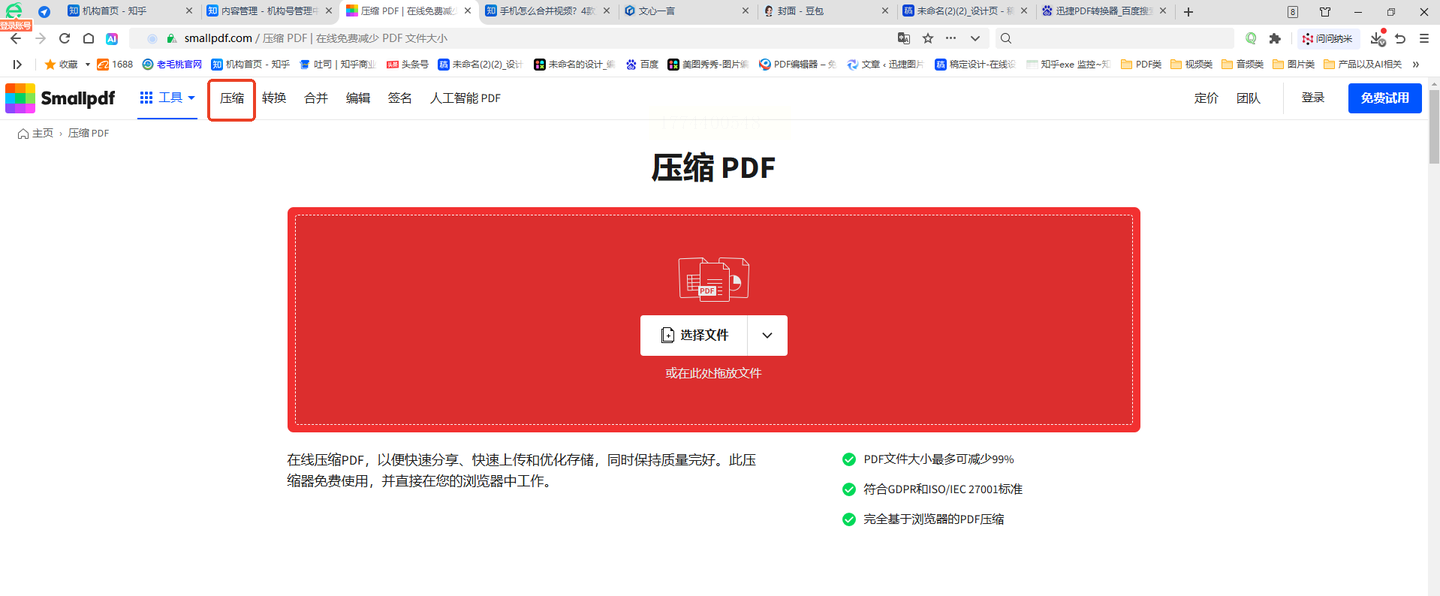Click the tab counter icon showing 8
The height and width of the screenshot is (596, 1440).
pyautogui.click(x=1293, y=12)
